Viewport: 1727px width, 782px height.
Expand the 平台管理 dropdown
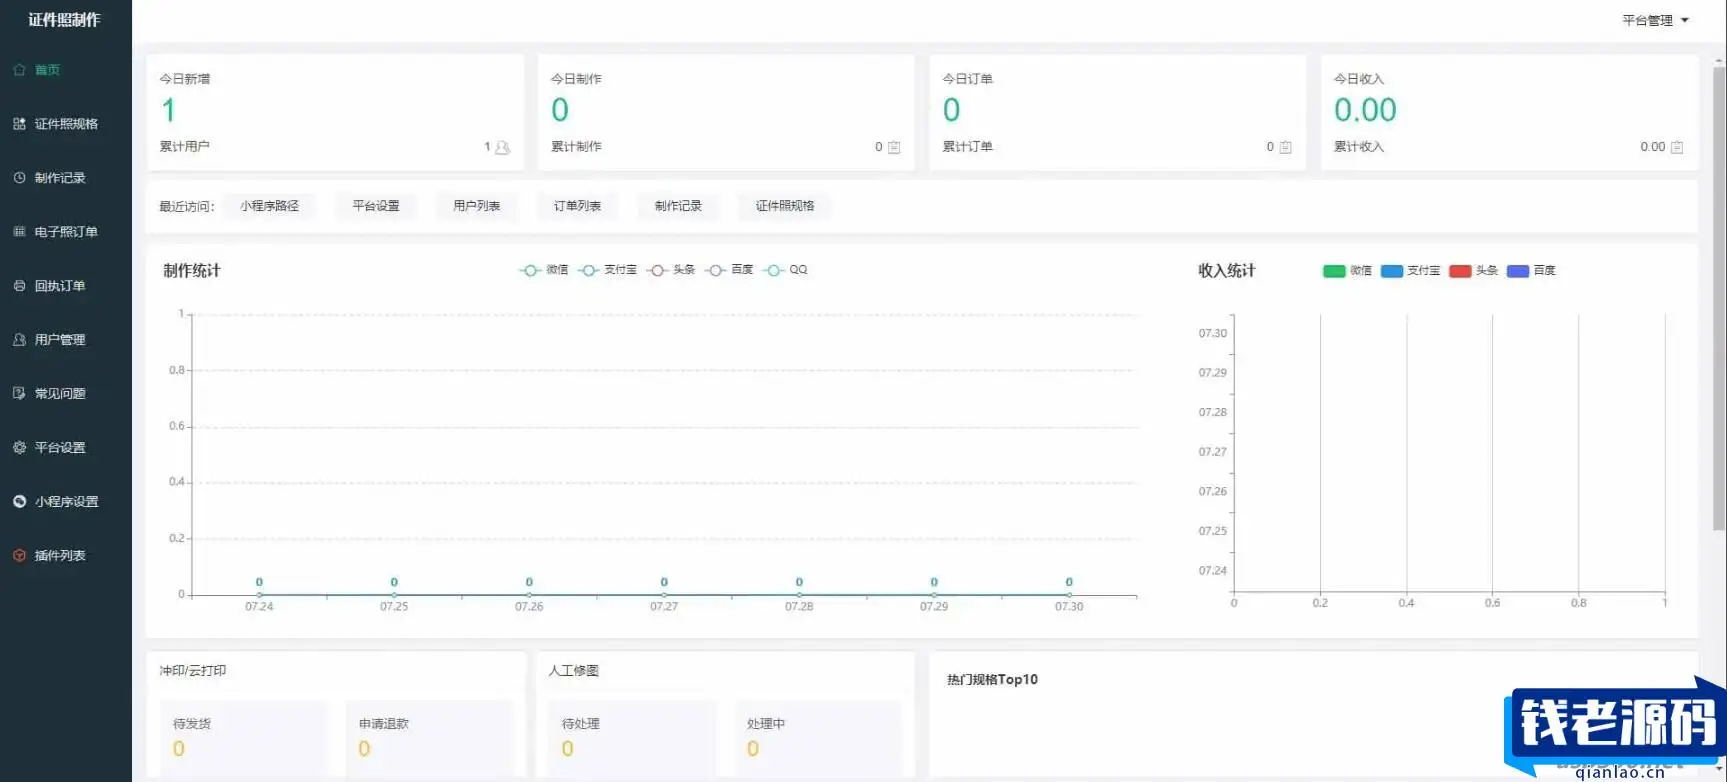(x=1655, y=20)
